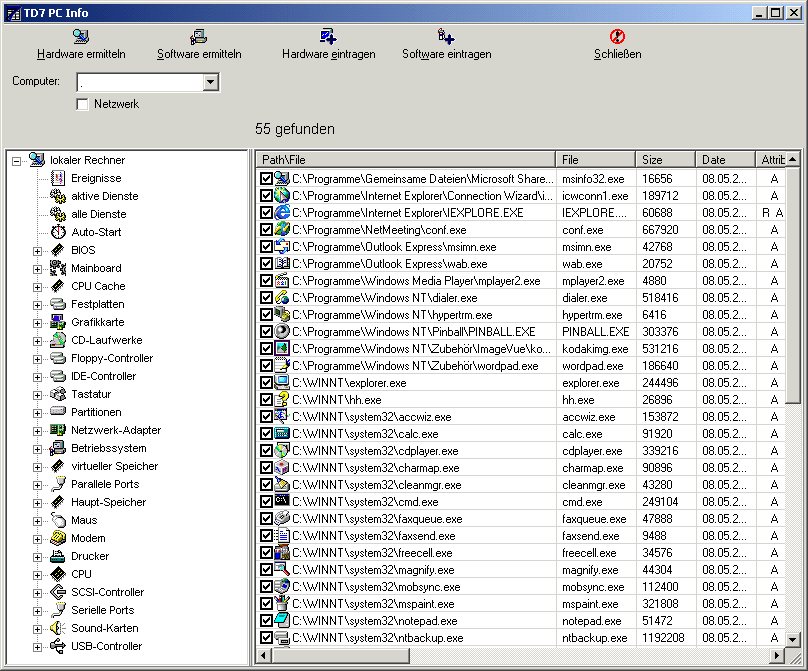Expand the BIOS tree node
808x671 pixels.
pyautogui.click(x=38, y=250)
